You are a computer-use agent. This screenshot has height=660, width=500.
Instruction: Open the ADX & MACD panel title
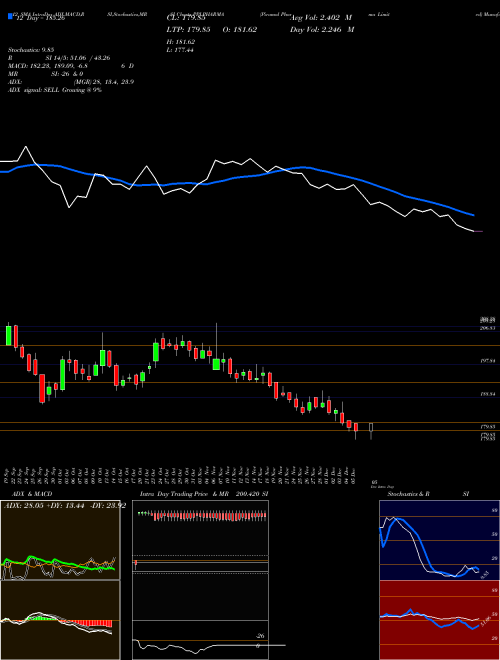coord(32,494)
